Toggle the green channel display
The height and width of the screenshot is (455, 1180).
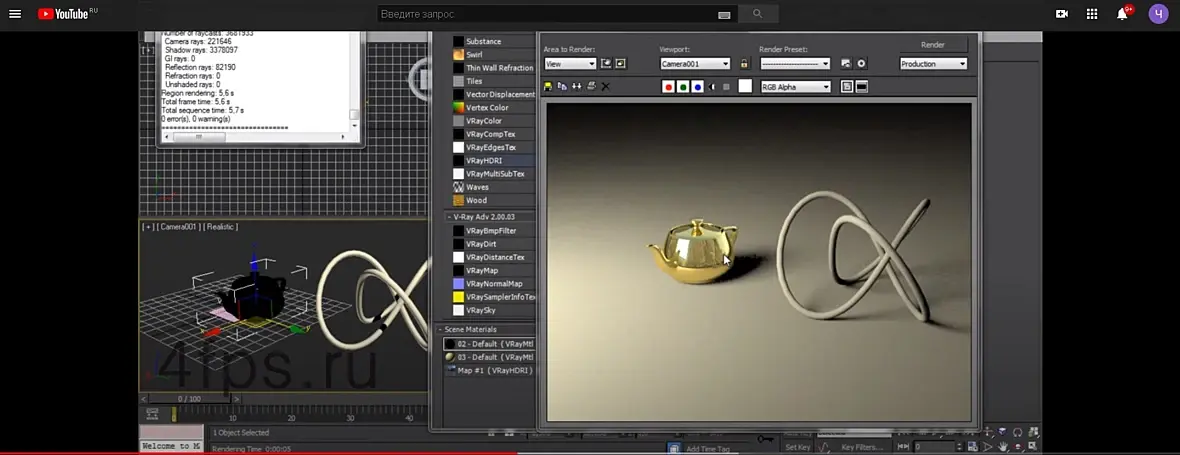[x=683, y=87]
